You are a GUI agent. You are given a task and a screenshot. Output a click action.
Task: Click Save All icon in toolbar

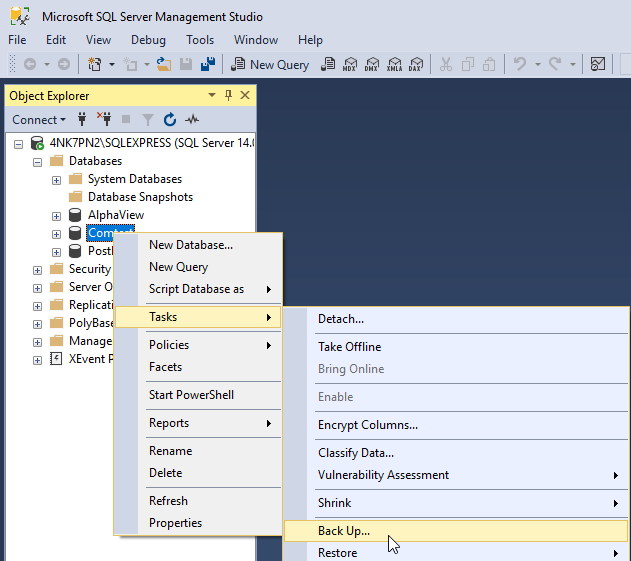click(208, 64)
